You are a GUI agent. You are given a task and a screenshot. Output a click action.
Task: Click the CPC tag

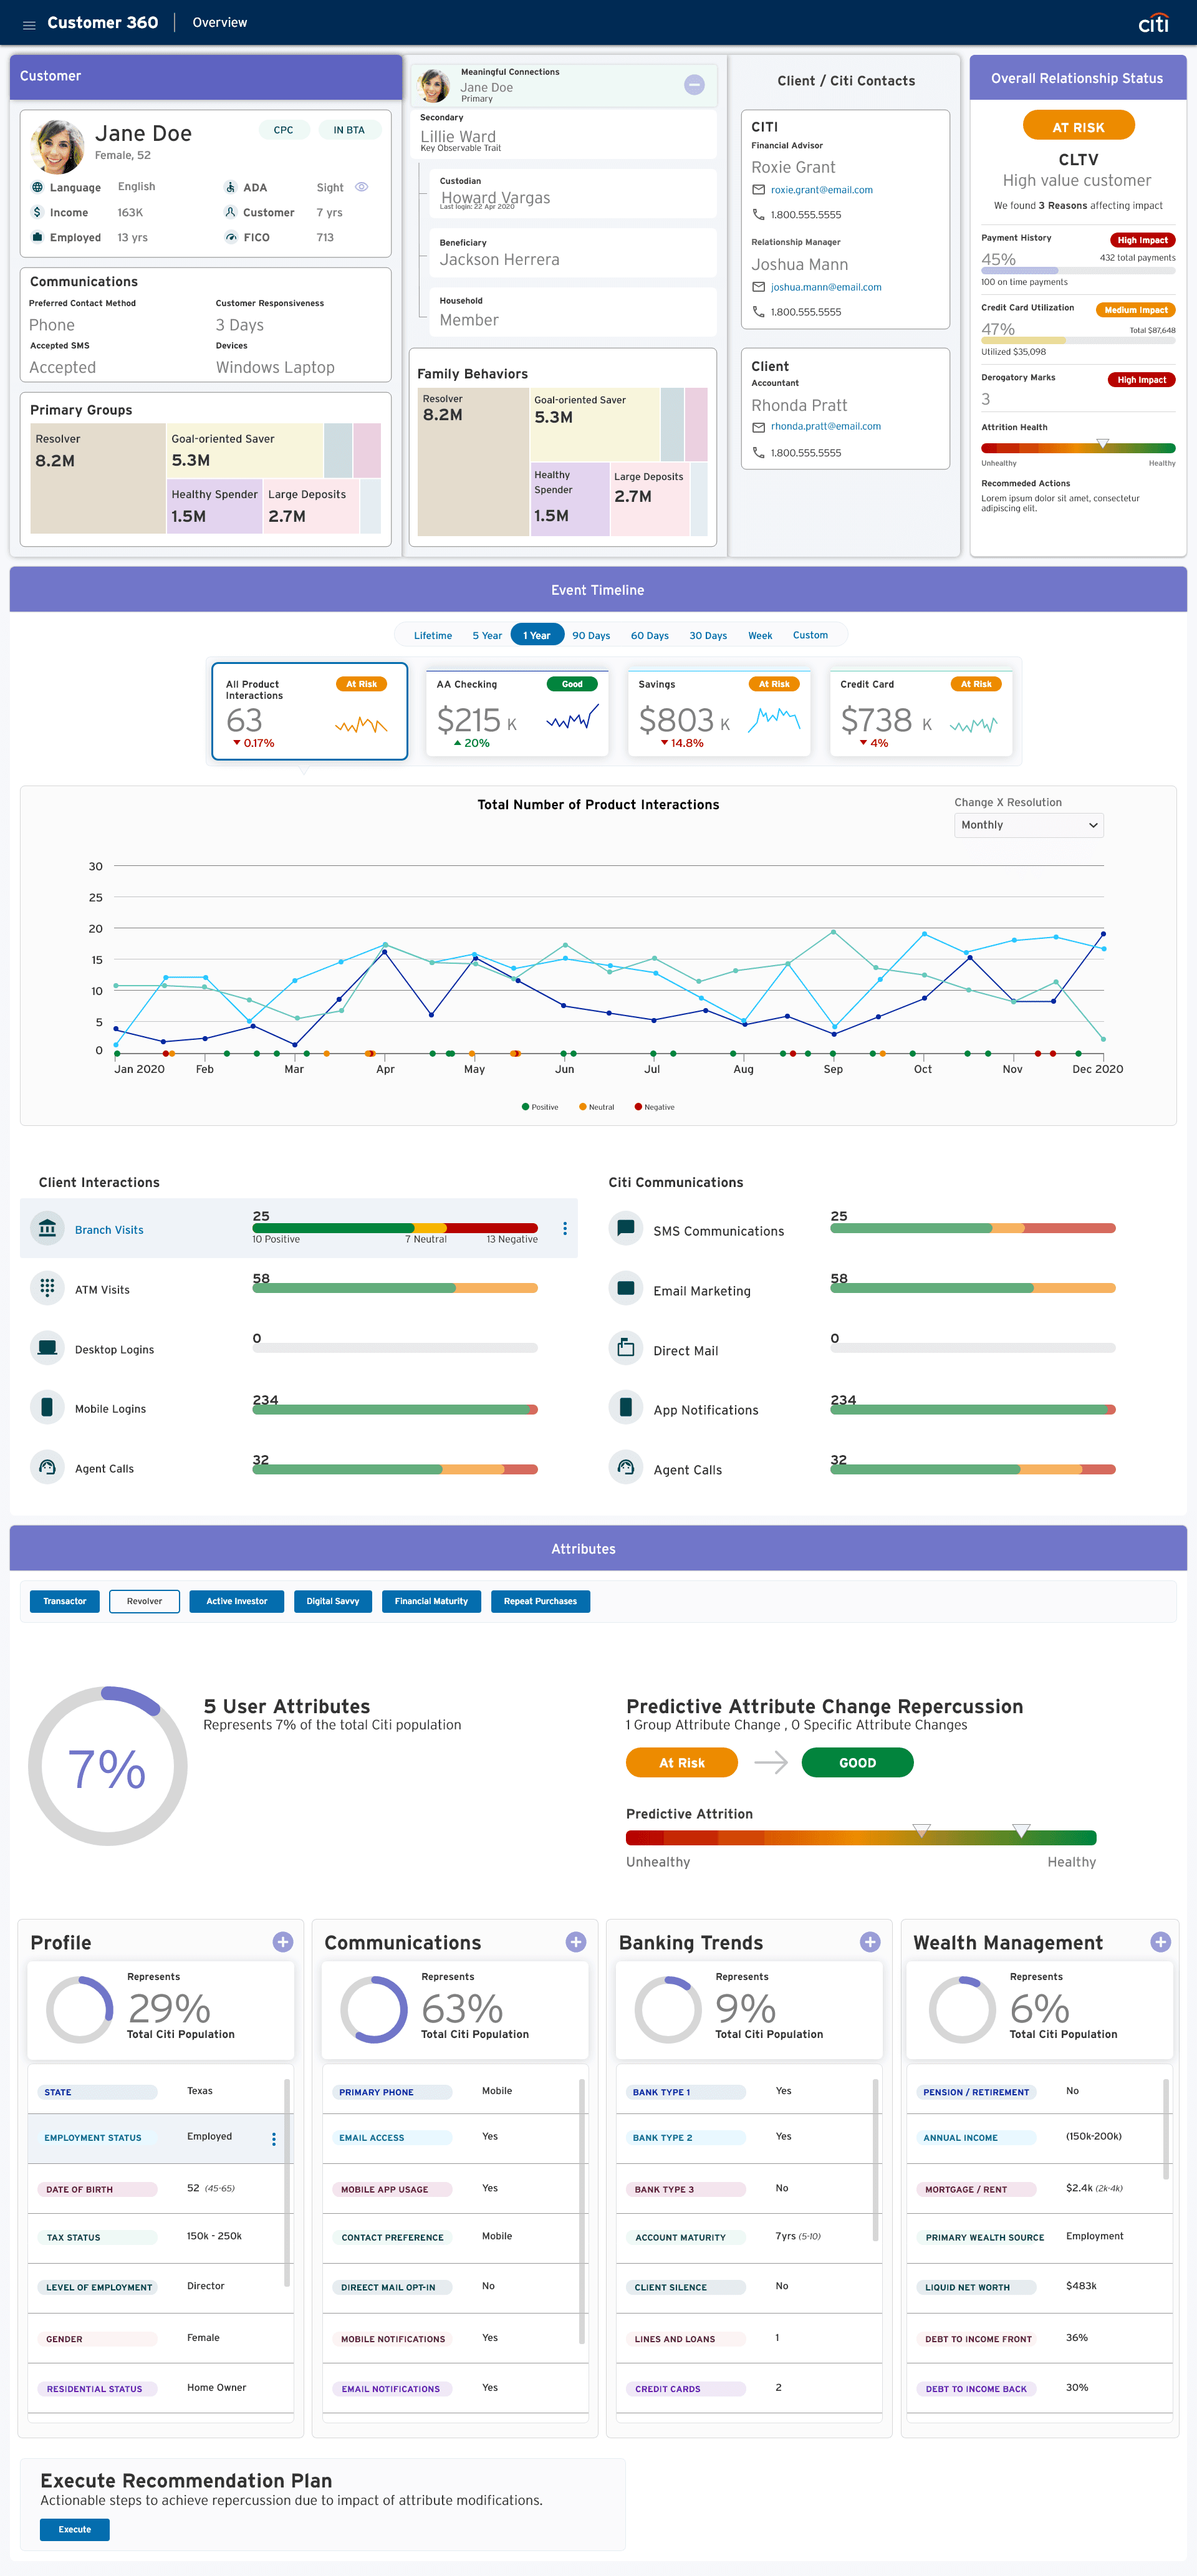click(284, 129)
